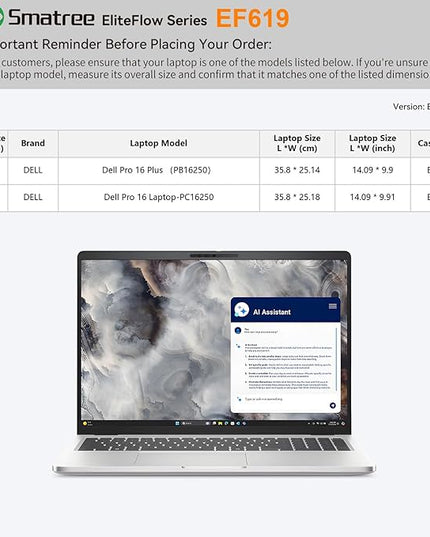
Task: Click DELL brand cell in the PB16250 row
Action: pyautogui.click(x=33, y=170)
